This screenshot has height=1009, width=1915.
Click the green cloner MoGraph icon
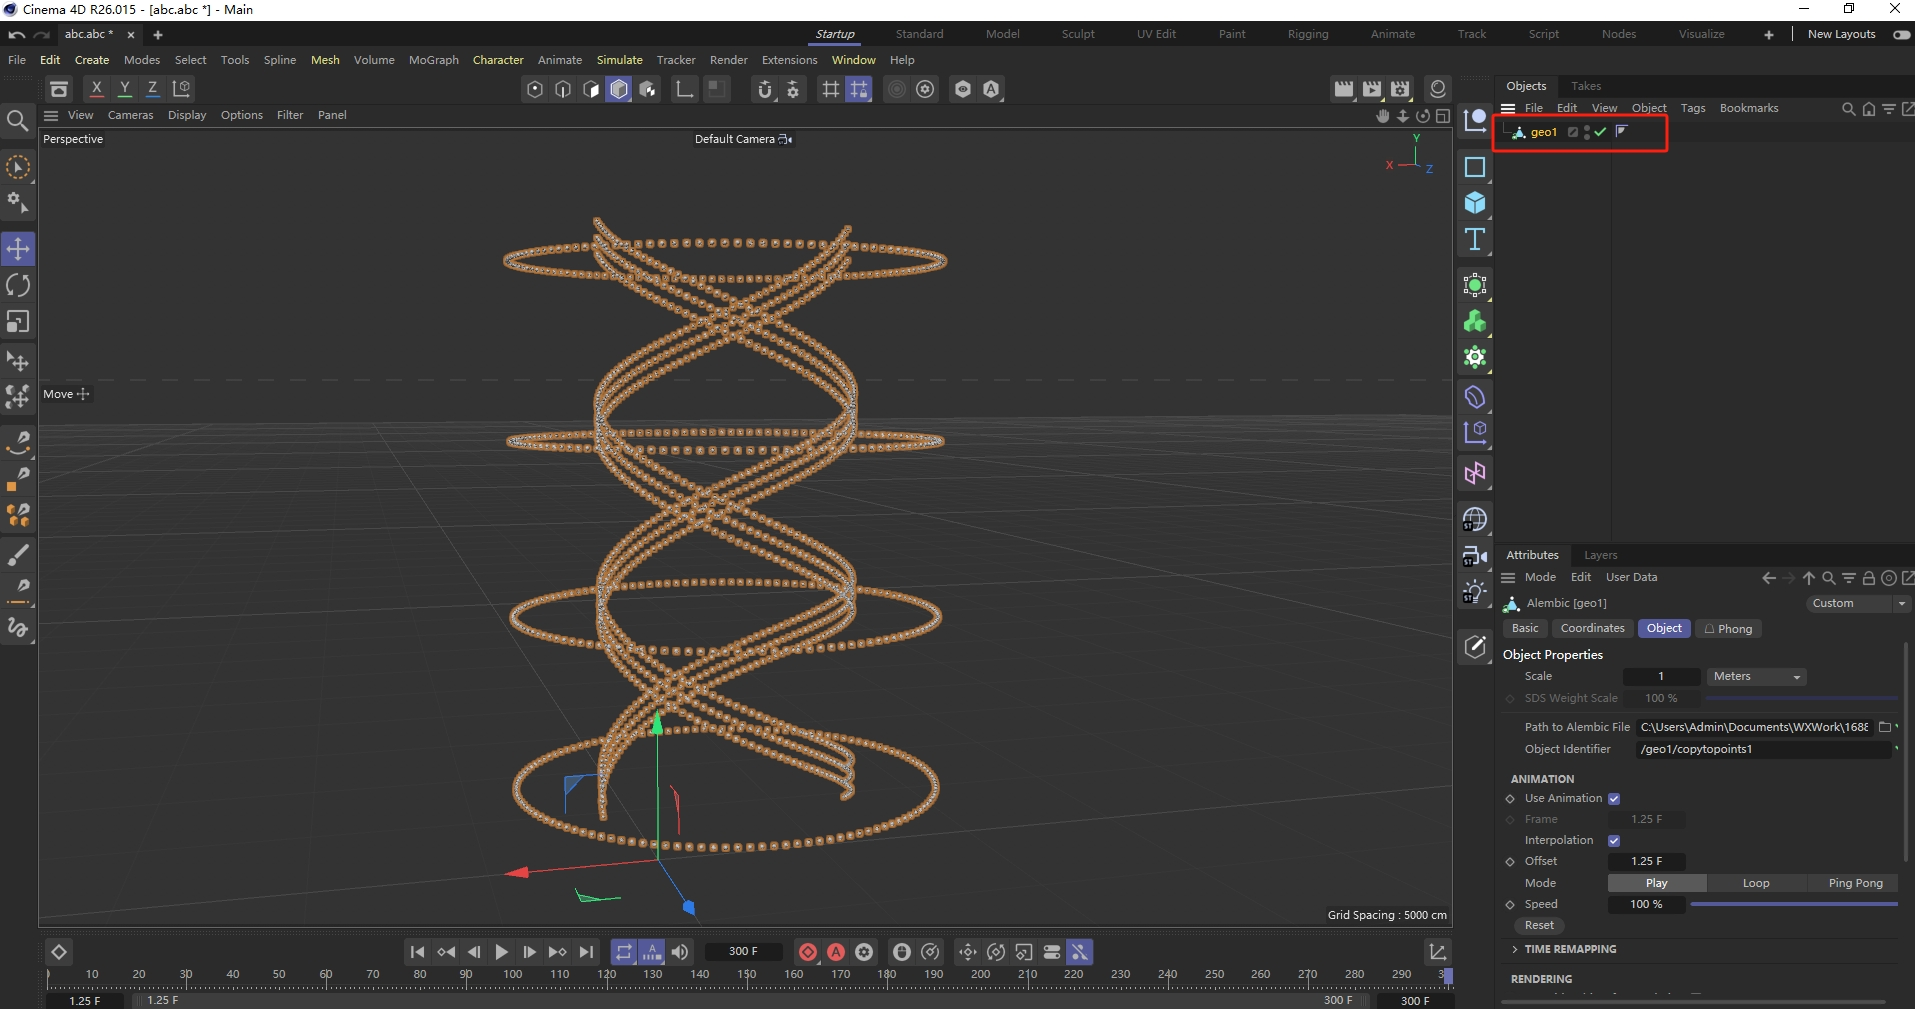tap(1475, 321)
